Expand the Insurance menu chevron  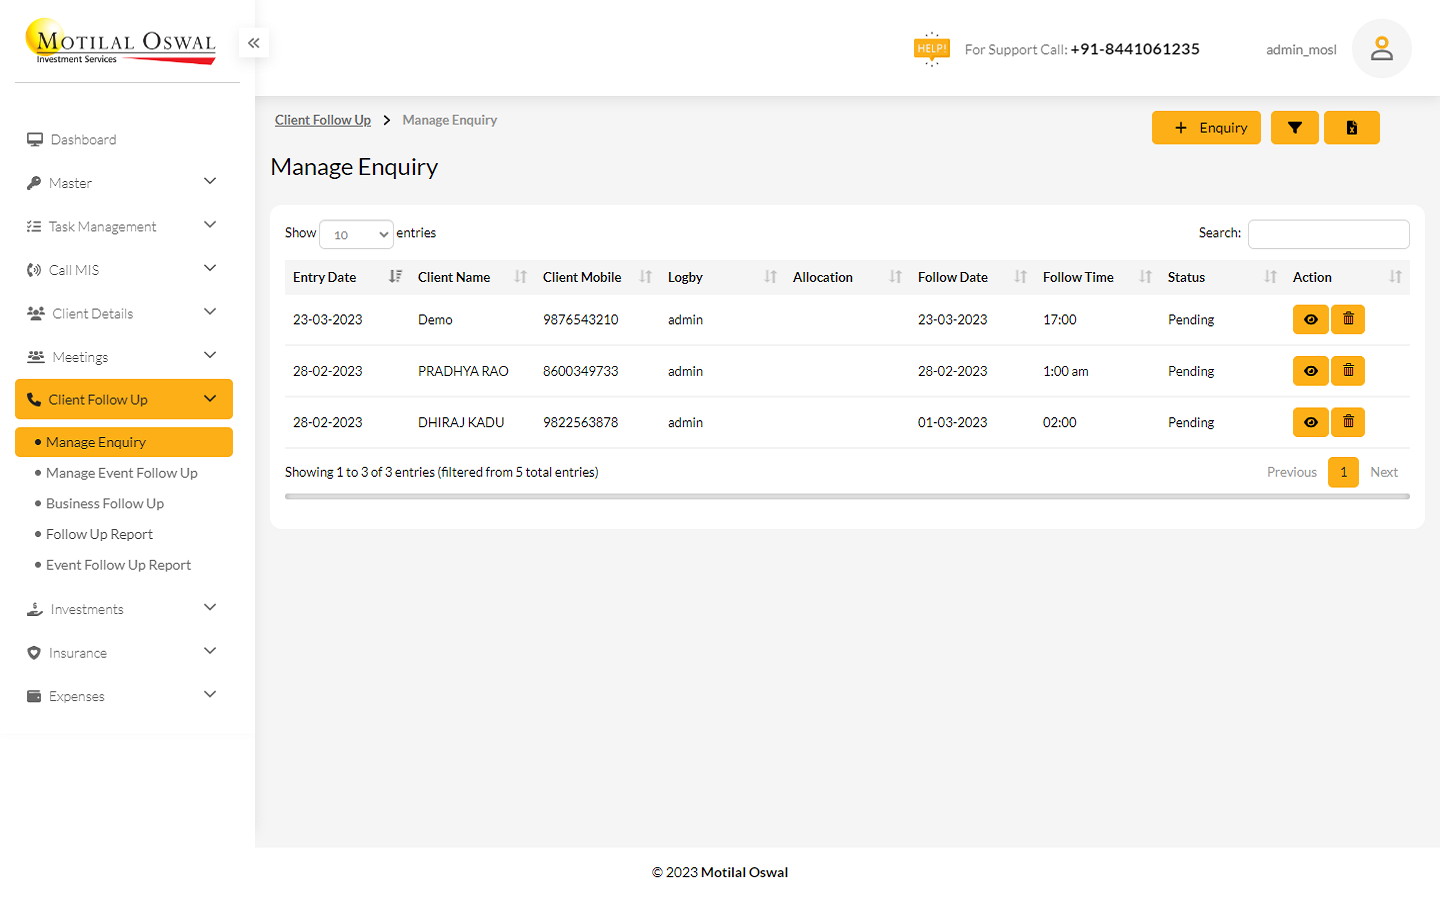pos(210,651)
